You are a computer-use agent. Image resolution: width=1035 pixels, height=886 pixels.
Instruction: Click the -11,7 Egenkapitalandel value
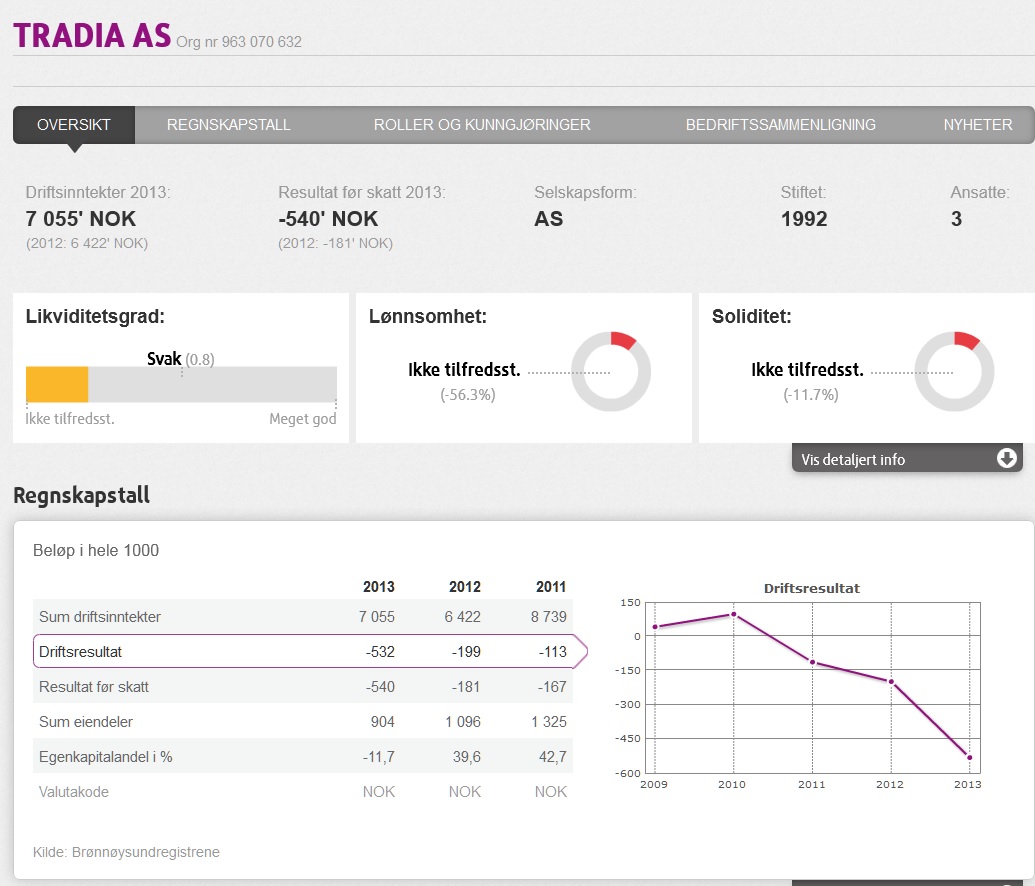[378, 757]
